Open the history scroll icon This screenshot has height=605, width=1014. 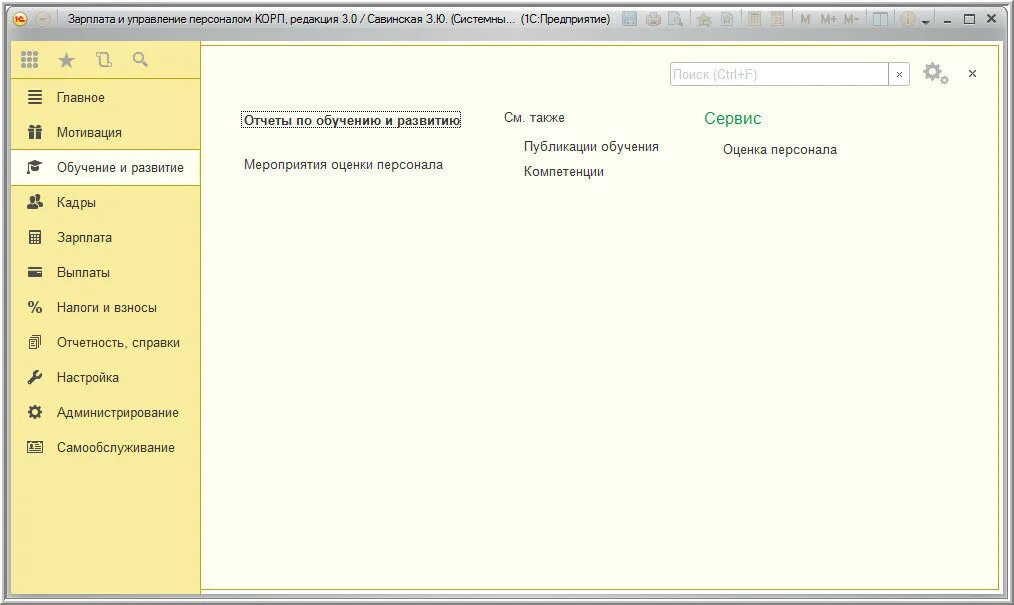pos(103,59)
